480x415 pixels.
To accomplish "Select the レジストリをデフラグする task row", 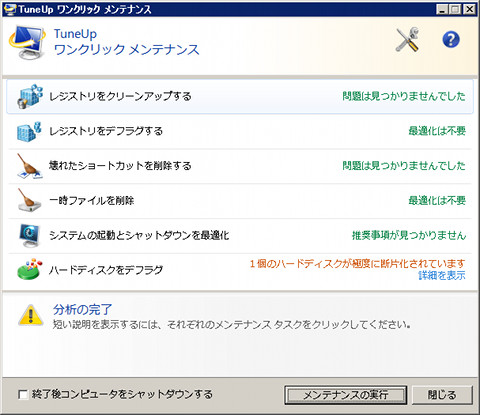I will [x=240, y=131].
